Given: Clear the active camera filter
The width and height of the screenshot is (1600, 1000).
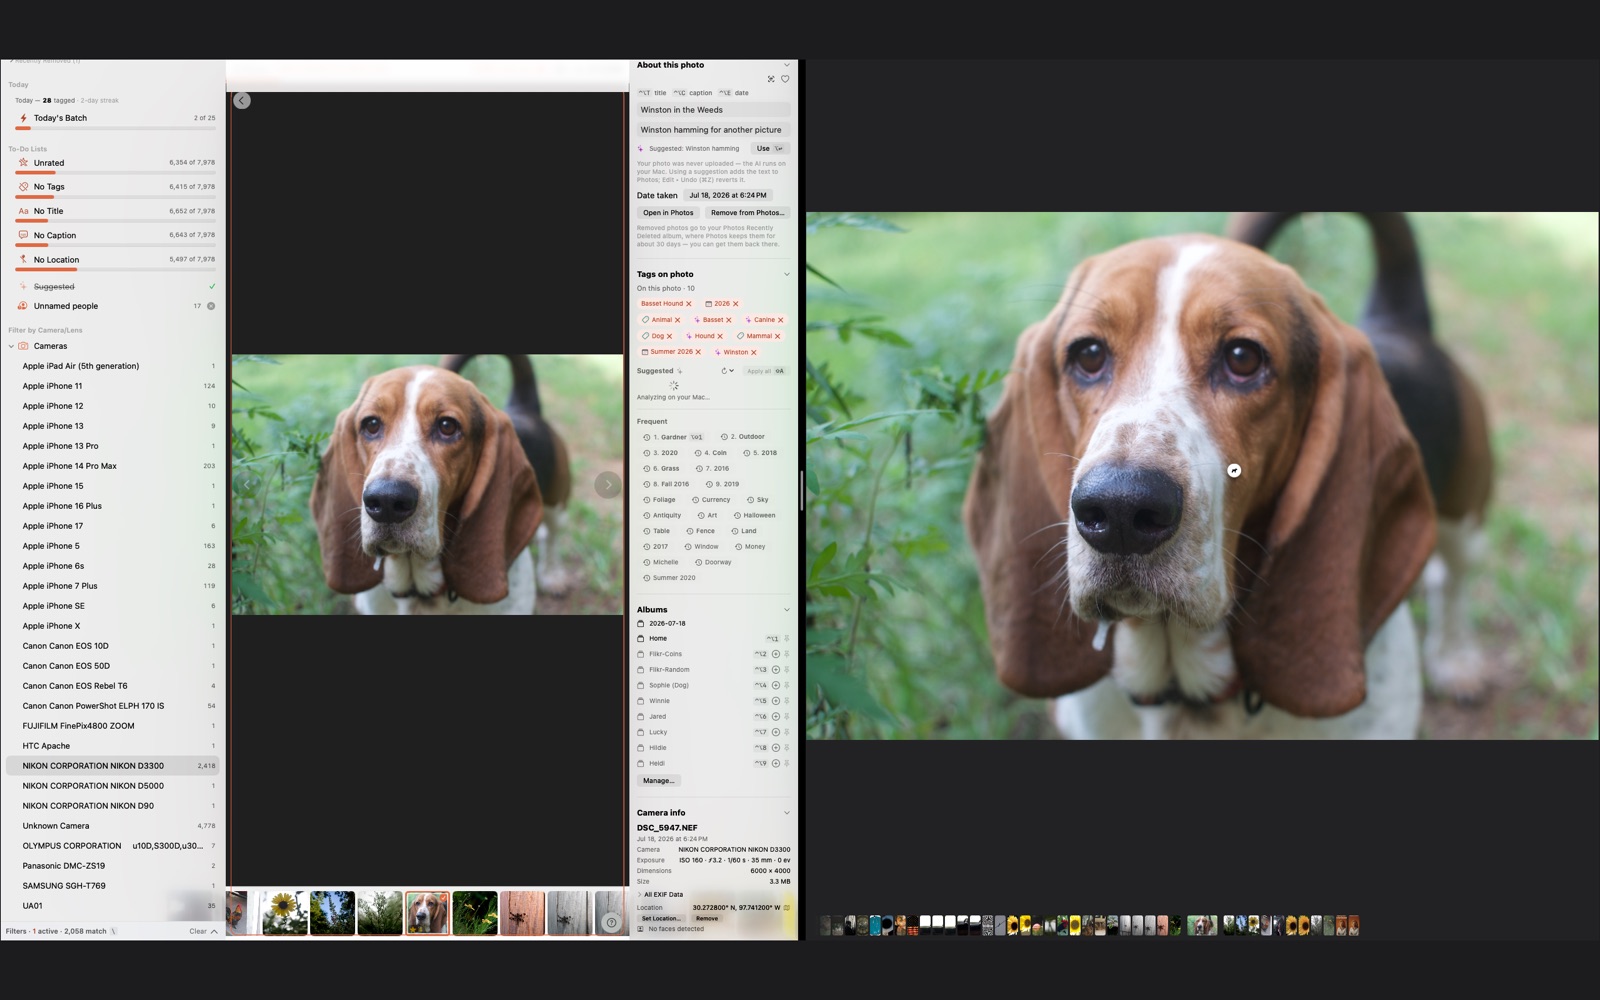Looking at the screenshot, I should [198, 931].
